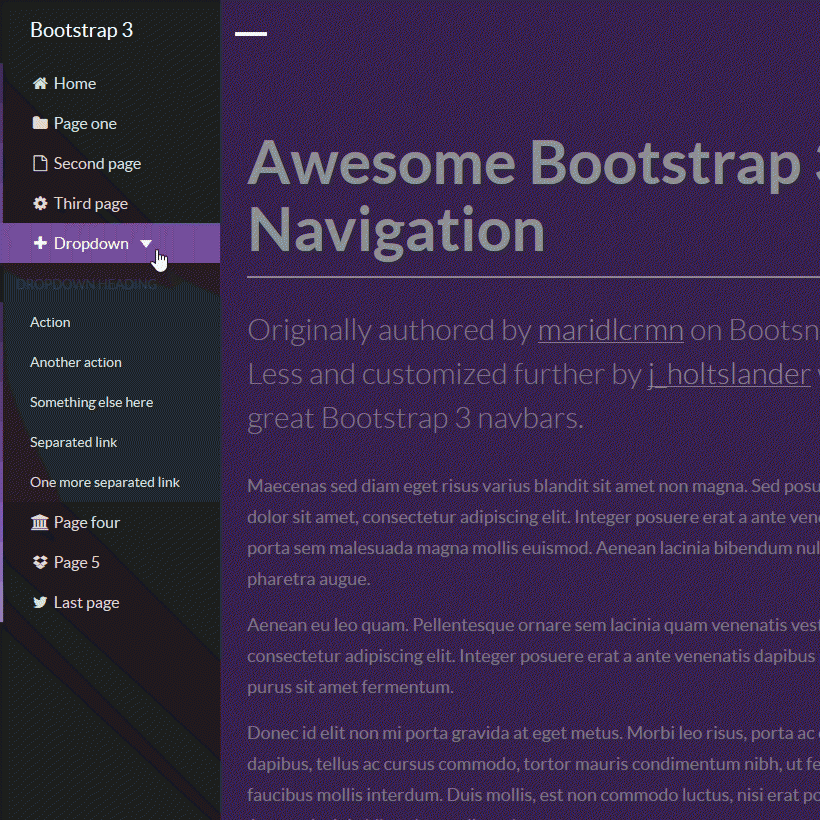Choose Another action from dropdown
The width and height of the screenshot is (820, 820).
tap(76, 363)
